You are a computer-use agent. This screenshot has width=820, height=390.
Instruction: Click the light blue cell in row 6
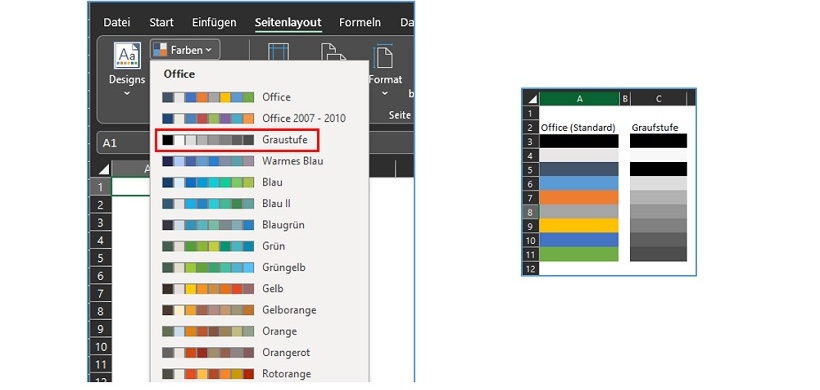click(x=579, y=183)
